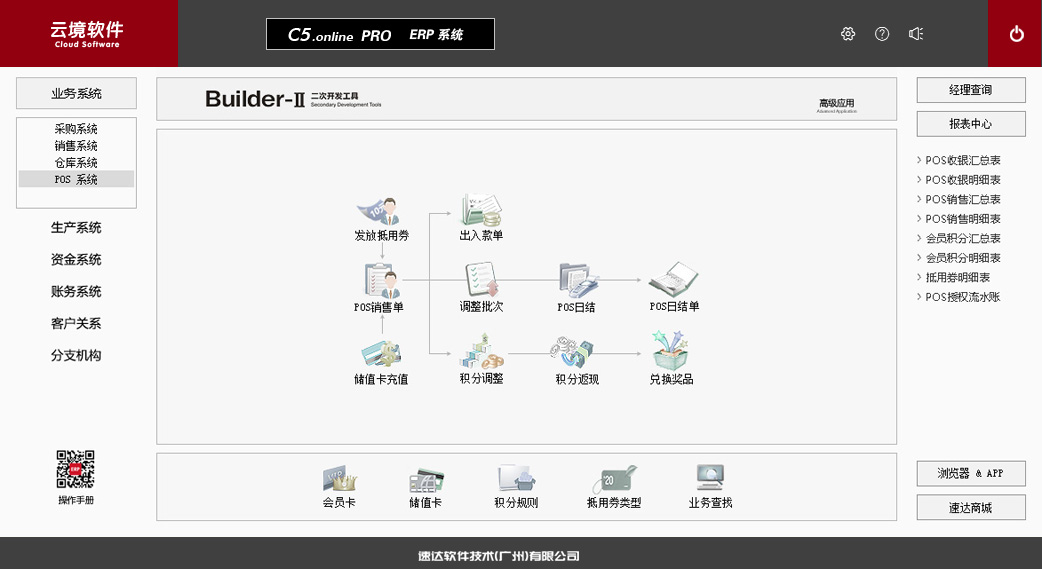Click the 储值卡充值 recharge icon

click(x=381, y=355)
